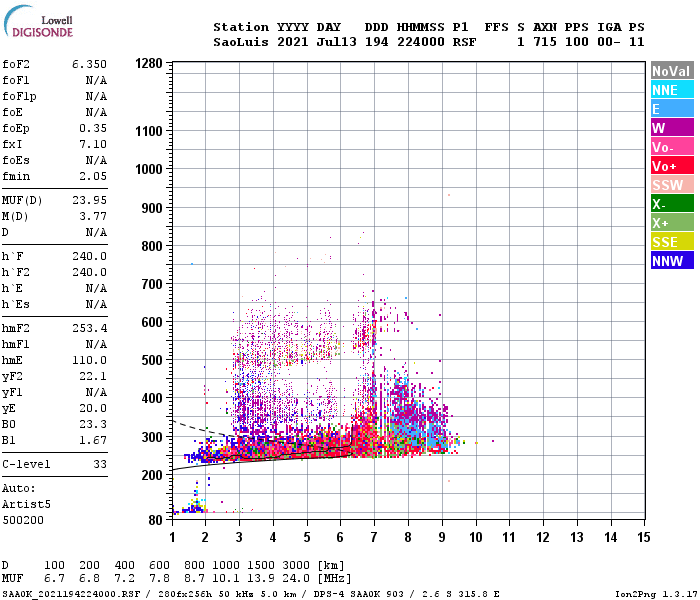Click the SaoLuis station name
700x600 pixels.
click(x=241, y=42)
